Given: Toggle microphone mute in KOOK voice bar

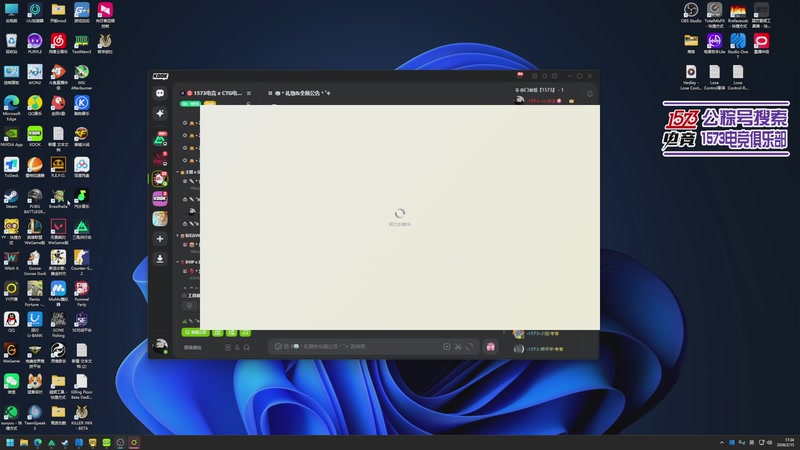Looking at the screenshot, I should (237, 347).
